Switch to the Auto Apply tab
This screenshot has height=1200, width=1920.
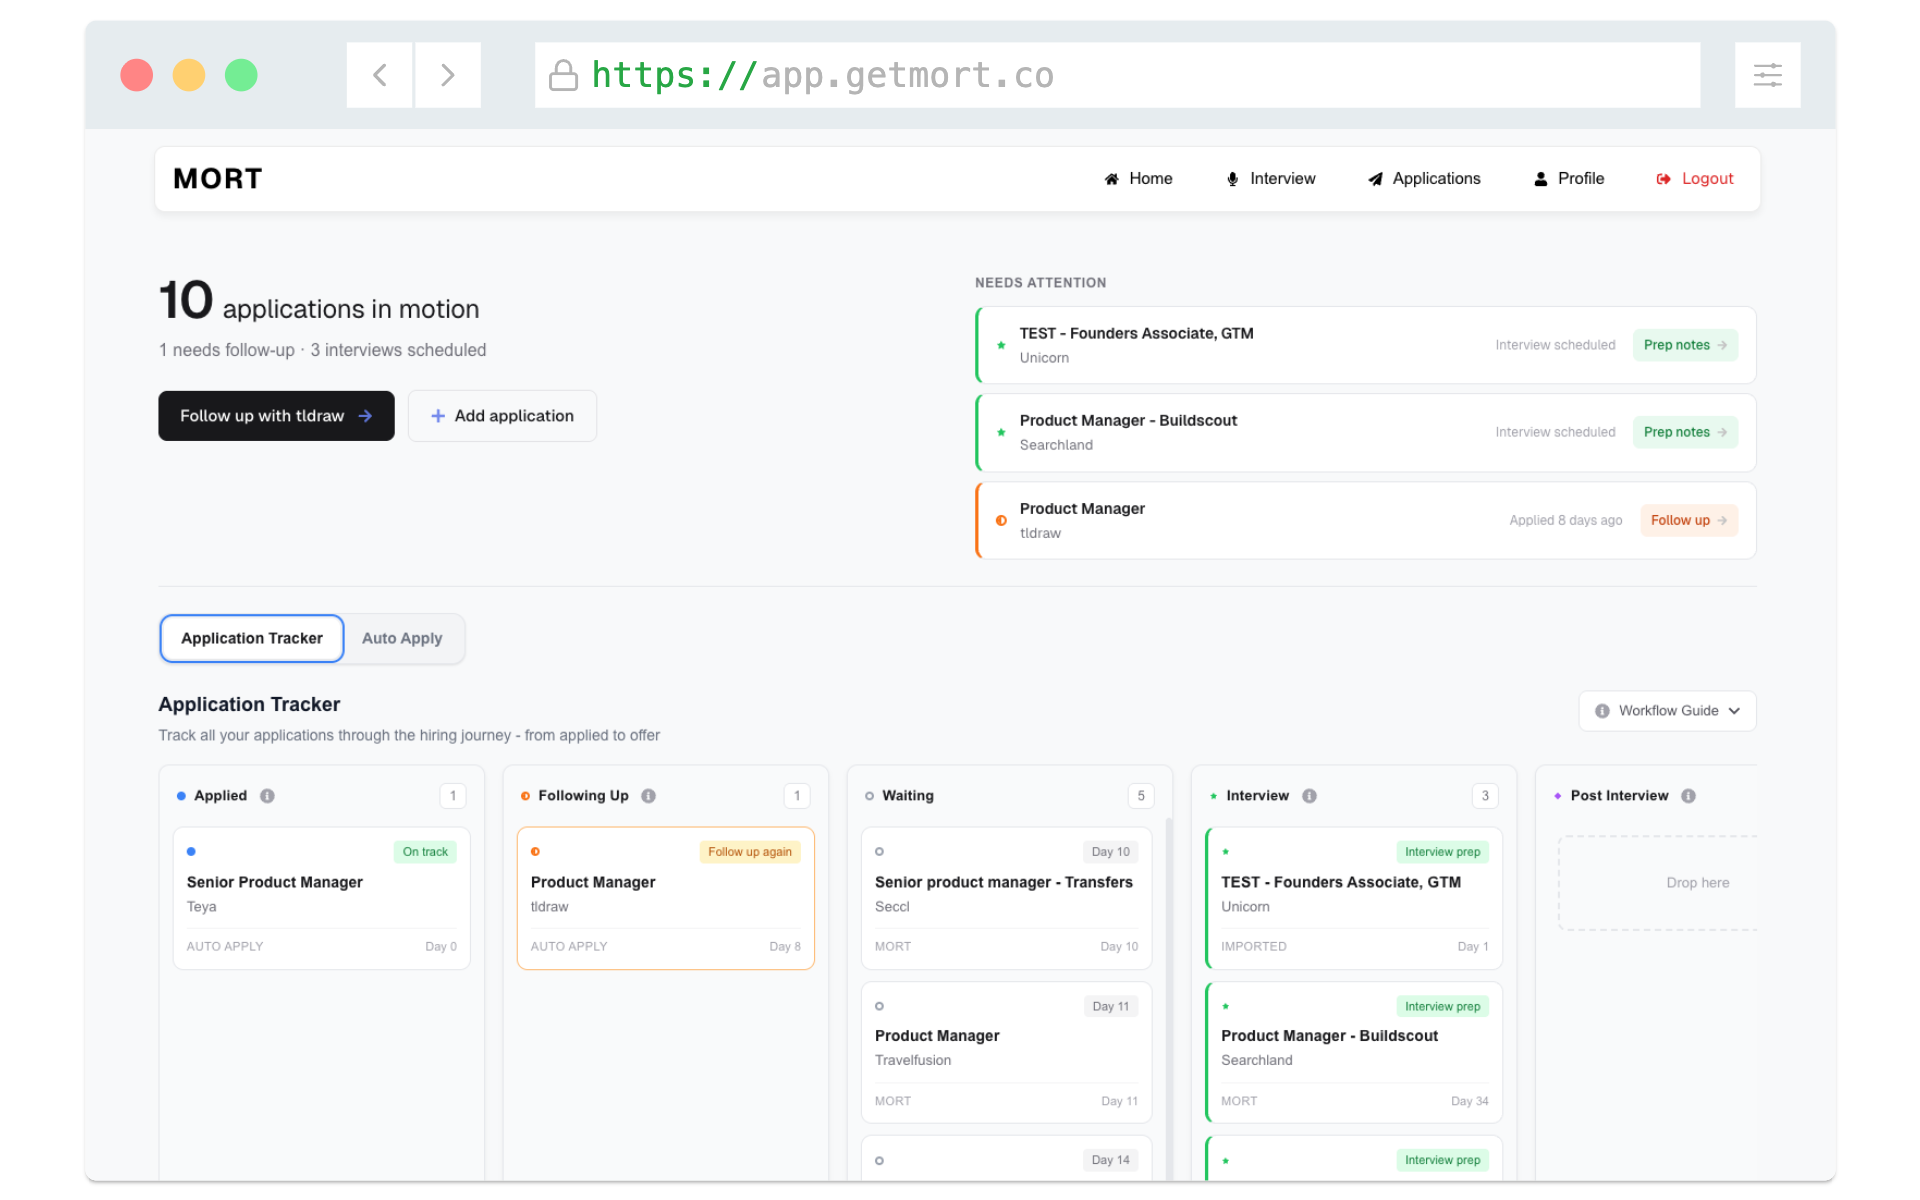coord(402,638)
